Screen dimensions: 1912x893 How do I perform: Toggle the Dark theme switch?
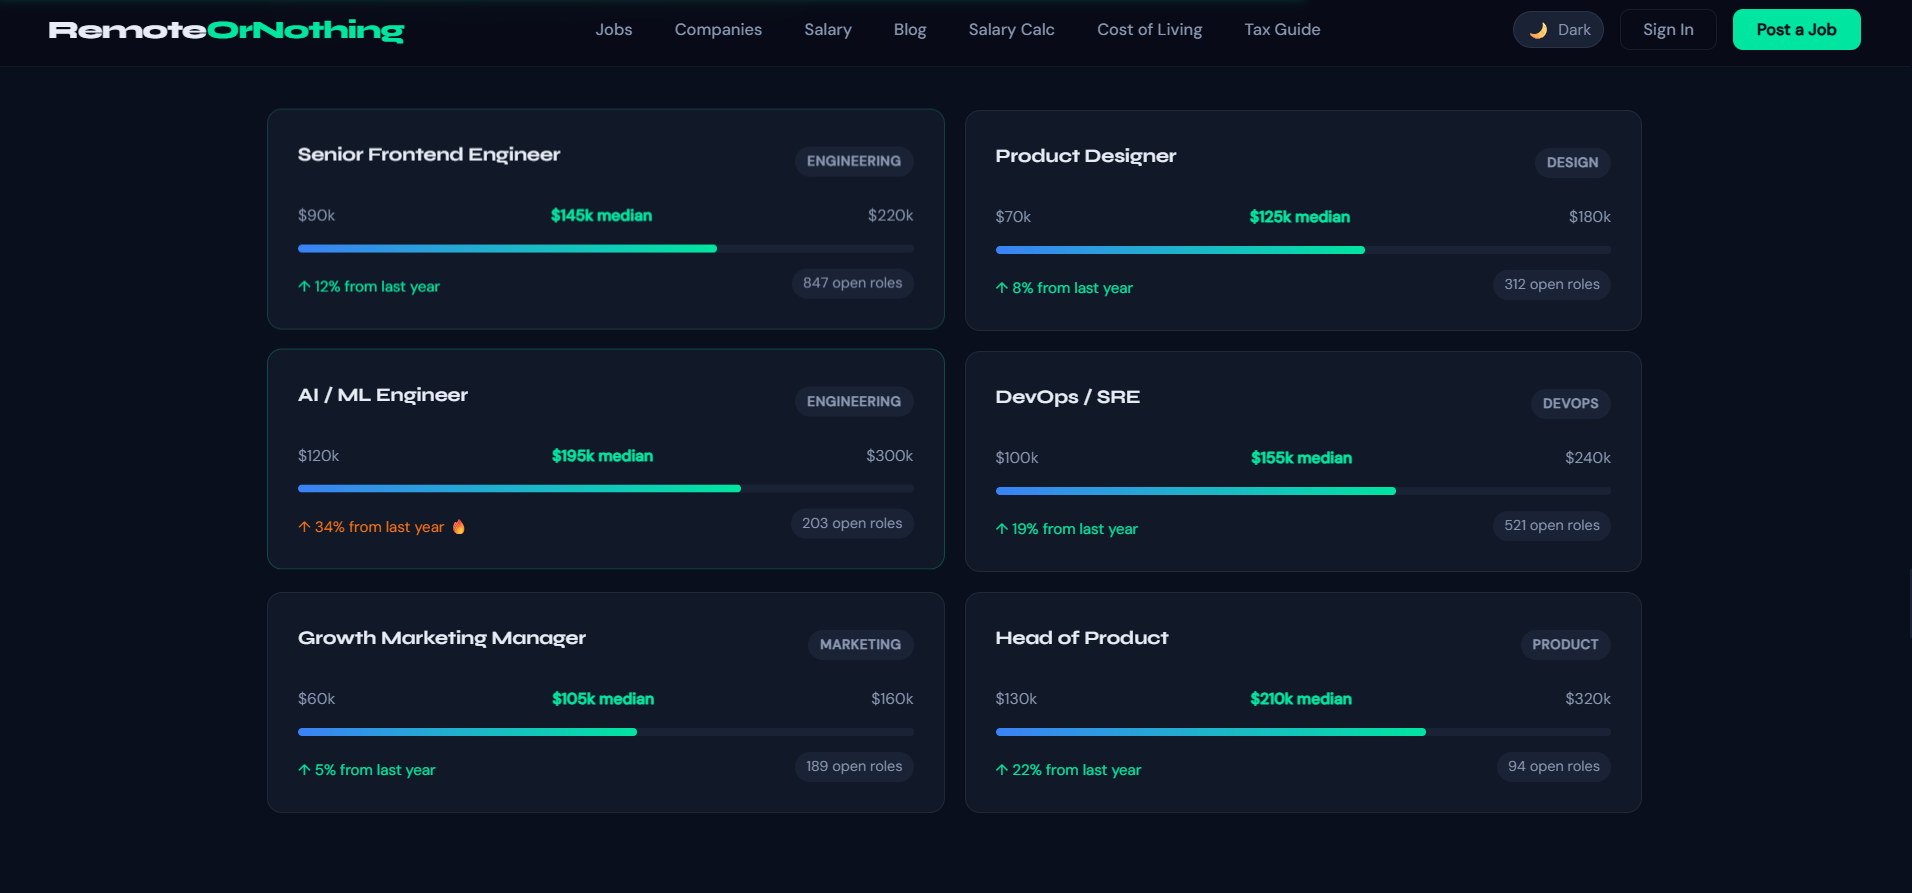click(1558, 30)
